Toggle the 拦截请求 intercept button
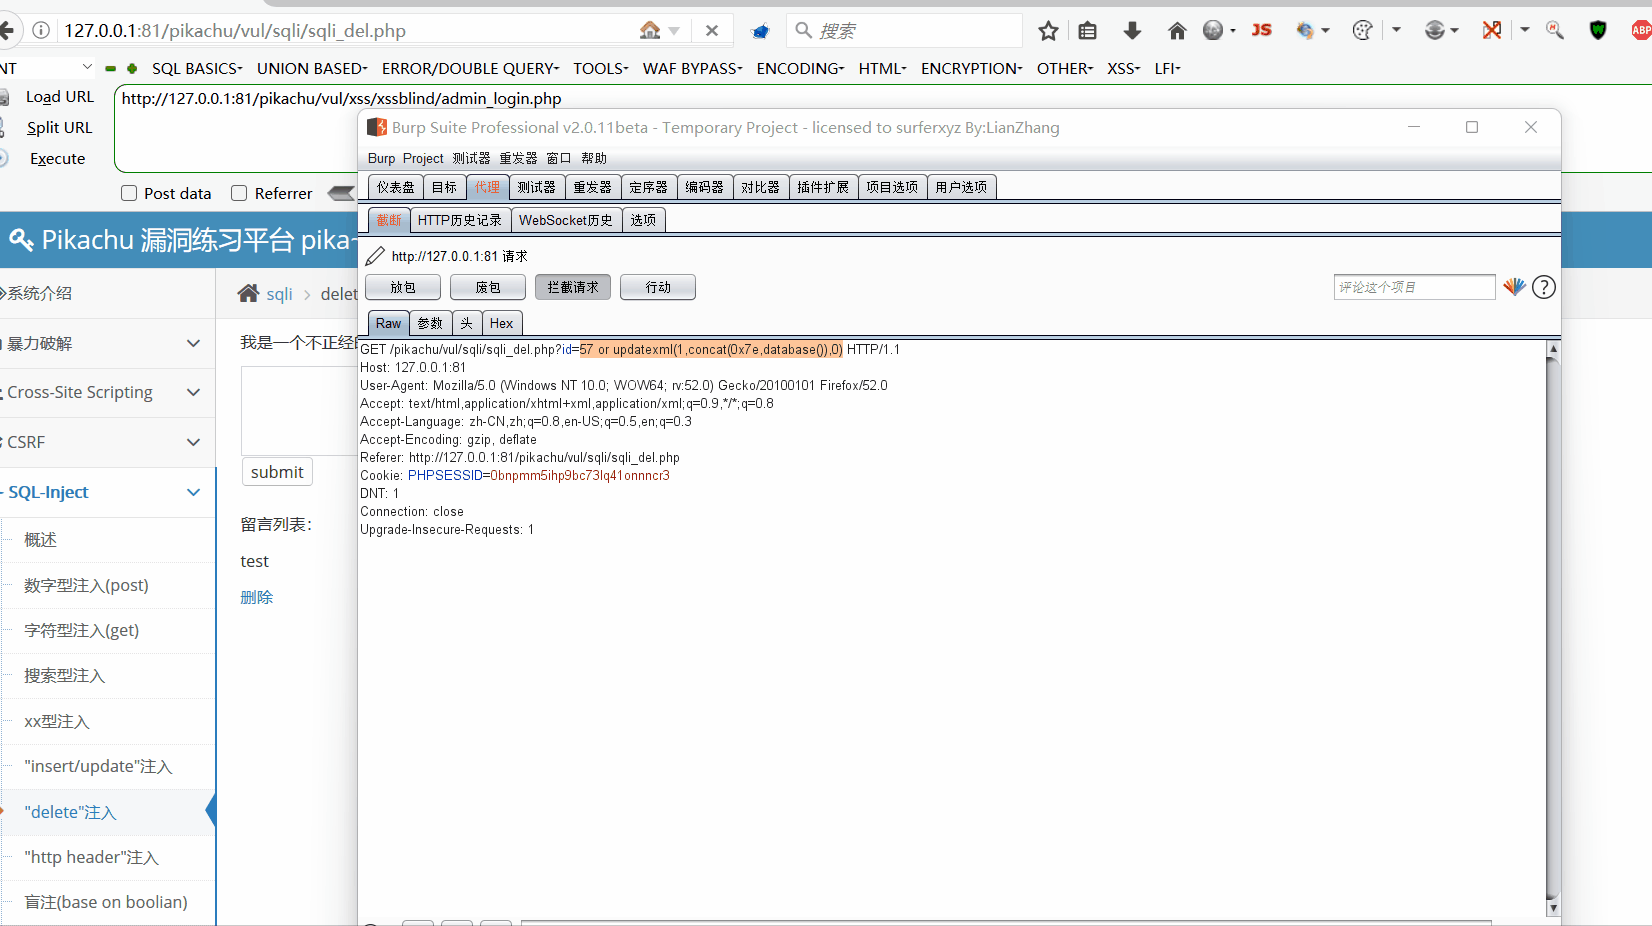1652x926 pixels. pos(573,287)
